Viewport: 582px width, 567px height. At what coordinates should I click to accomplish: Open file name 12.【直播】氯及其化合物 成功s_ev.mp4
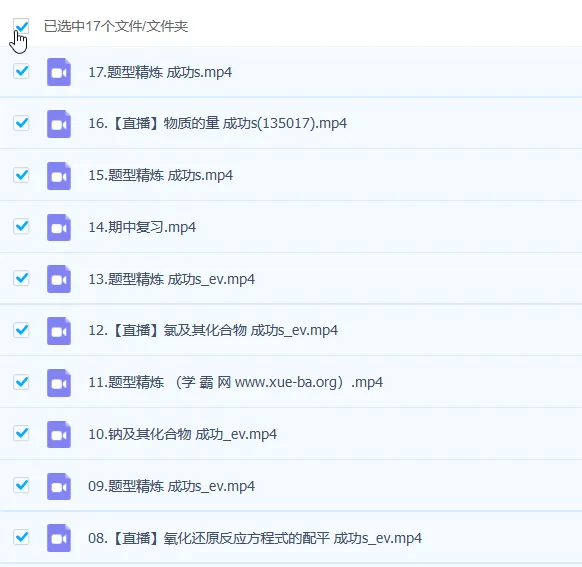tap(213, 330)
